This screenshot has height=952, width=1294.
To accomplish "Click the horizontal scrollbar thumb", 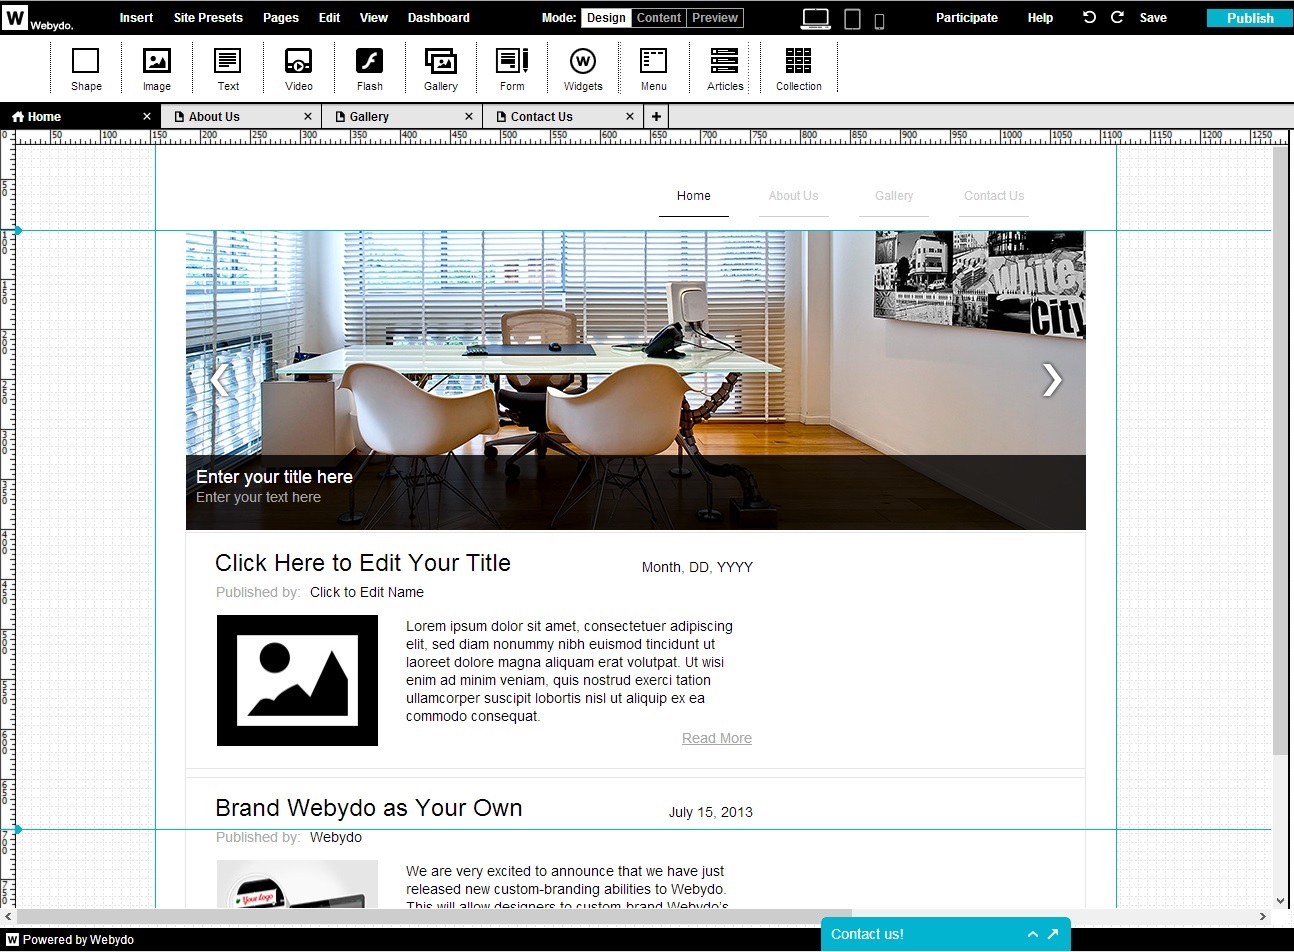I will tap(434, 916).
